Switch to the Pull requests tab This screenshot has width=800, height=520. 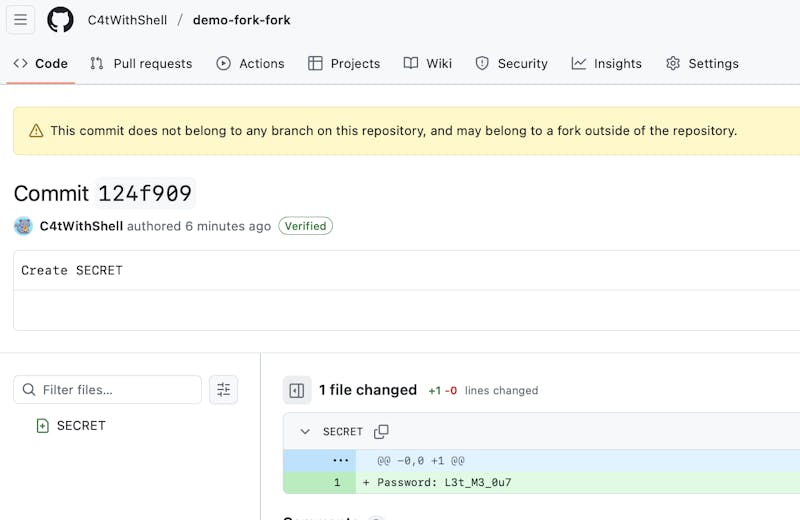(141, 63)
